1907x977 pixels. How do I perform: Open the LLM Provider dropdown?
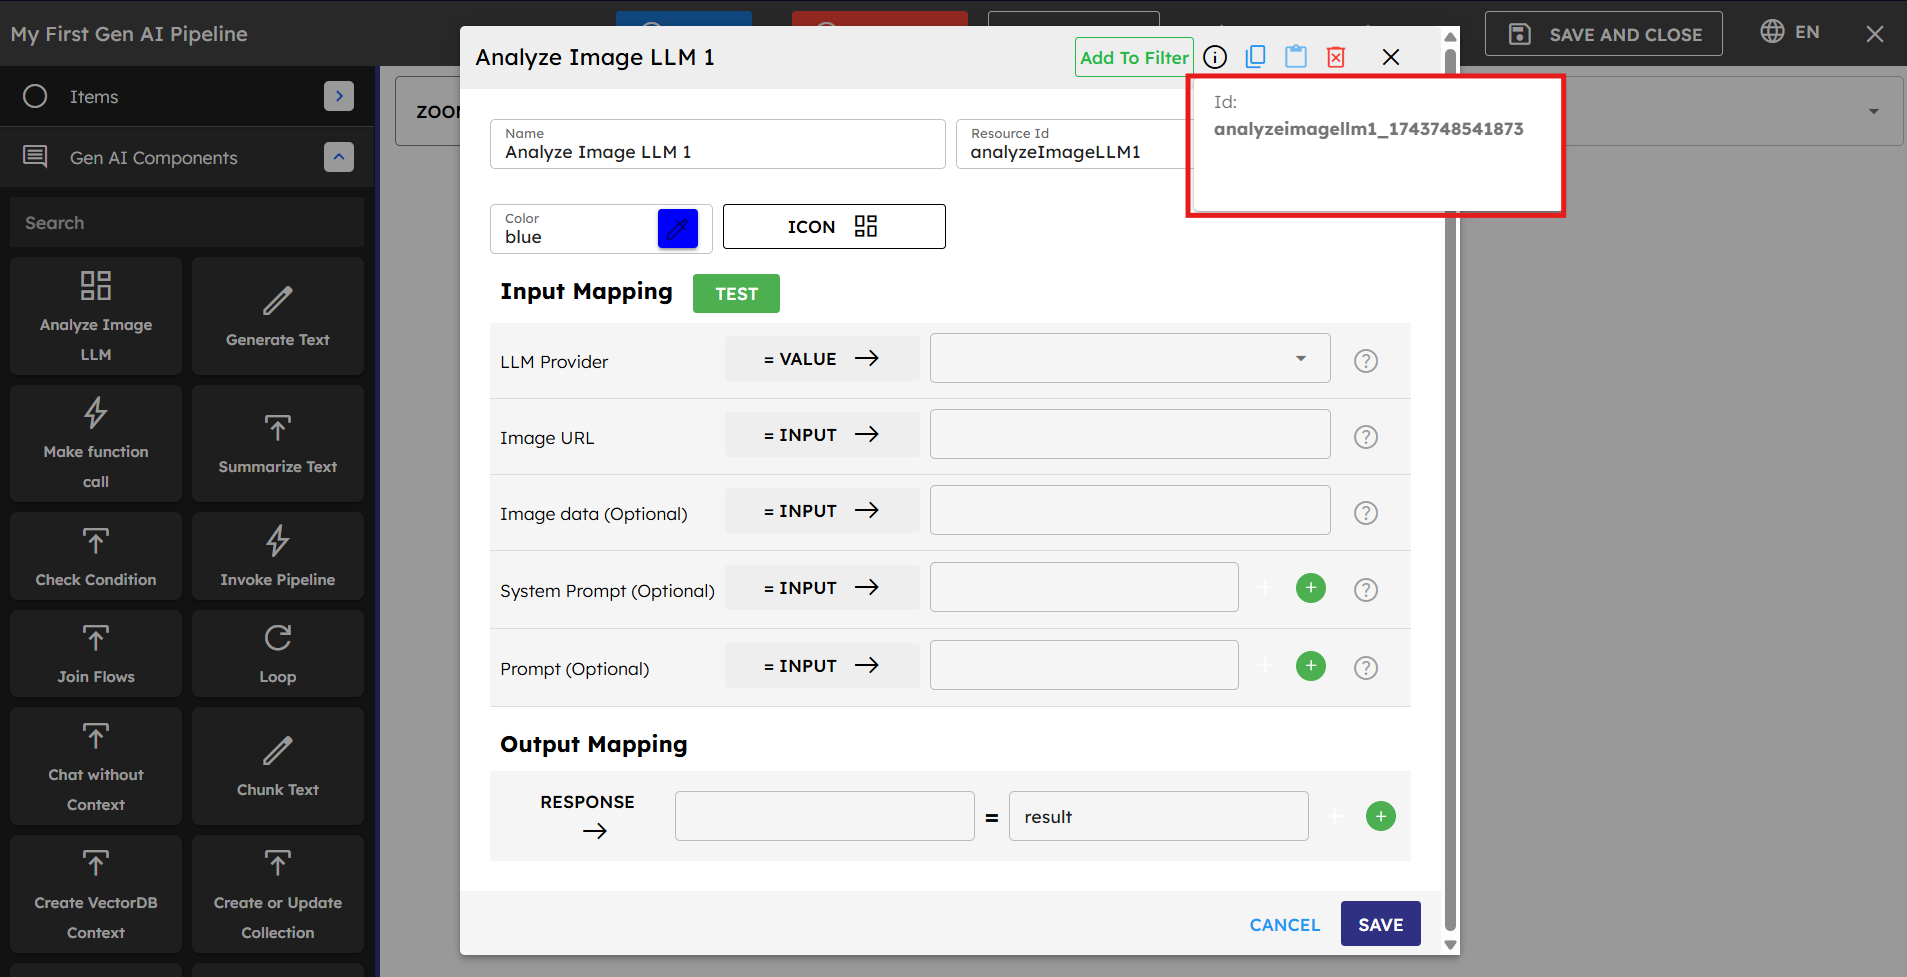(1130, 359)
